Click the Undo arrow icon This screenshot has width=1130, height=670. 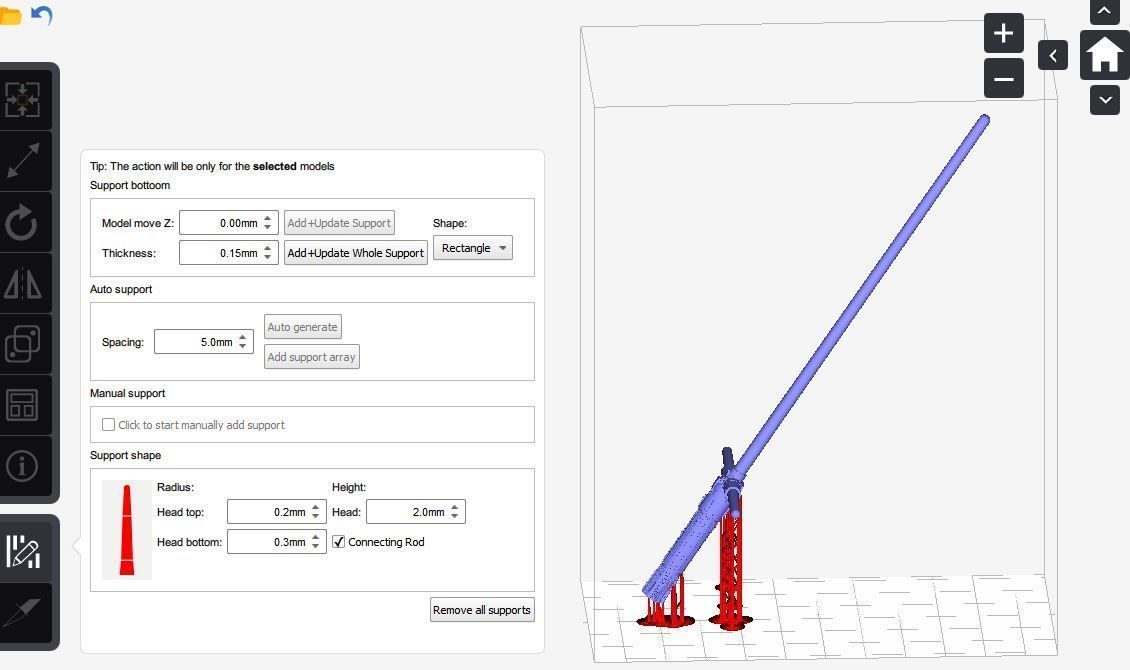pos(42,15)
